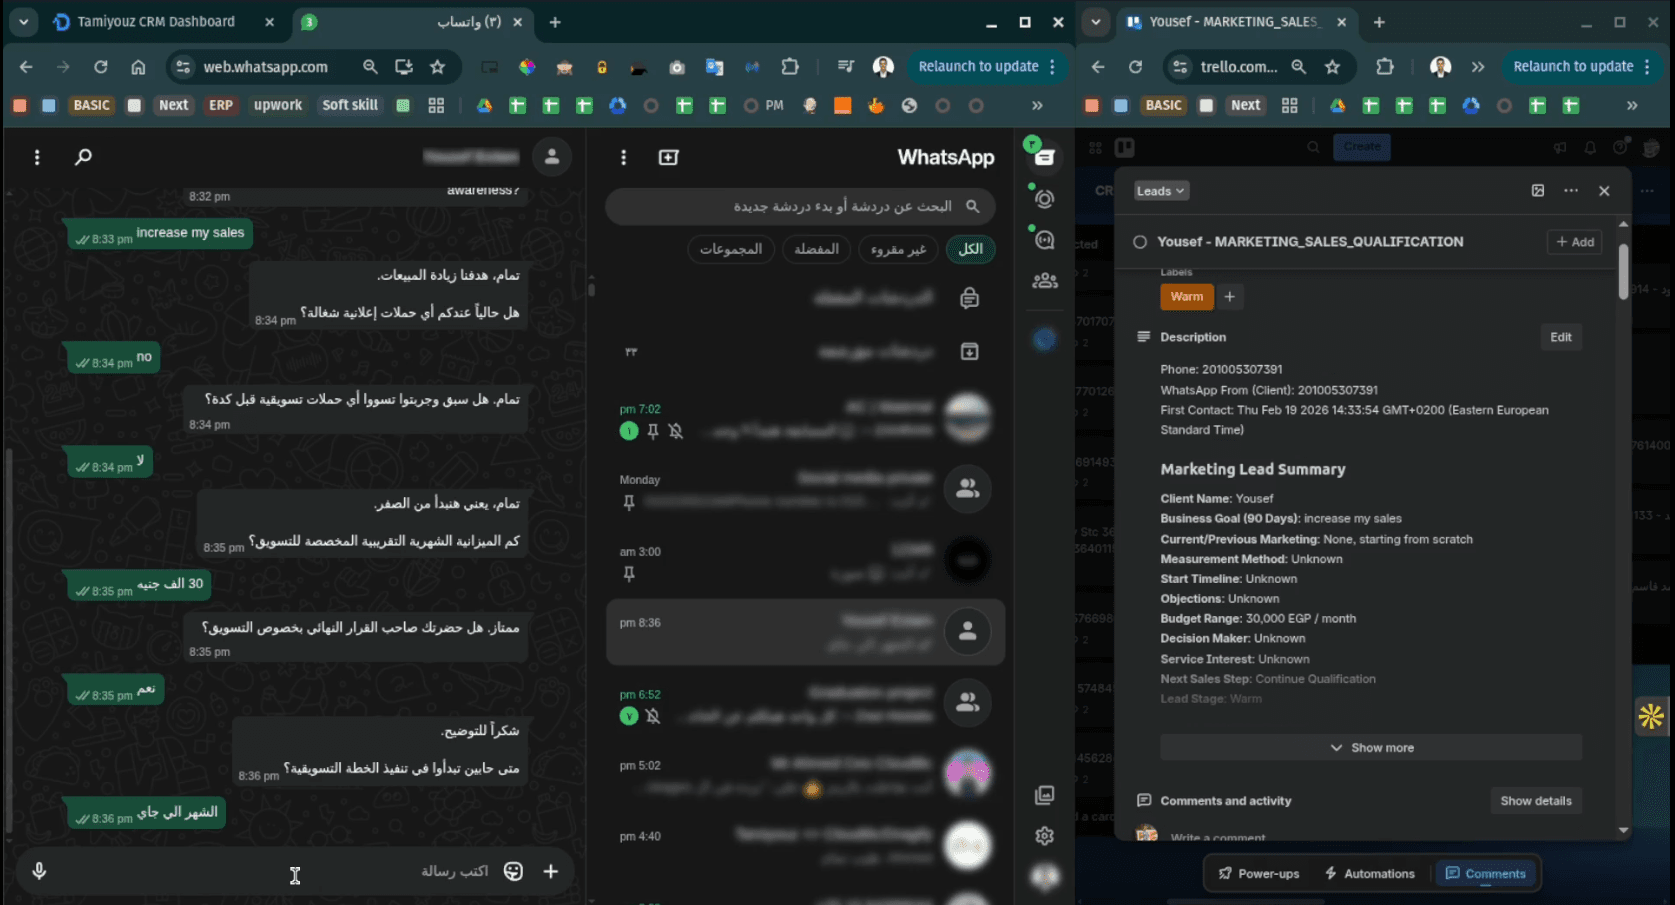Open the chat from 8:36 pm

(x=805, y=632)
